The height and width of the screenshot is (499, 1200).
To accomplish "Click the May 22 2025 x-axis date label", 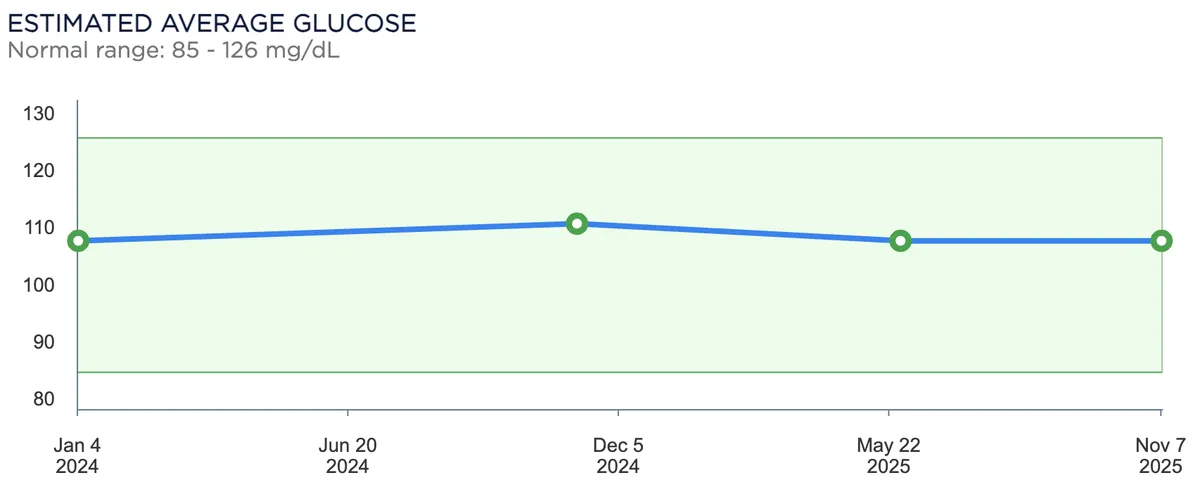I will coord(889,456).
